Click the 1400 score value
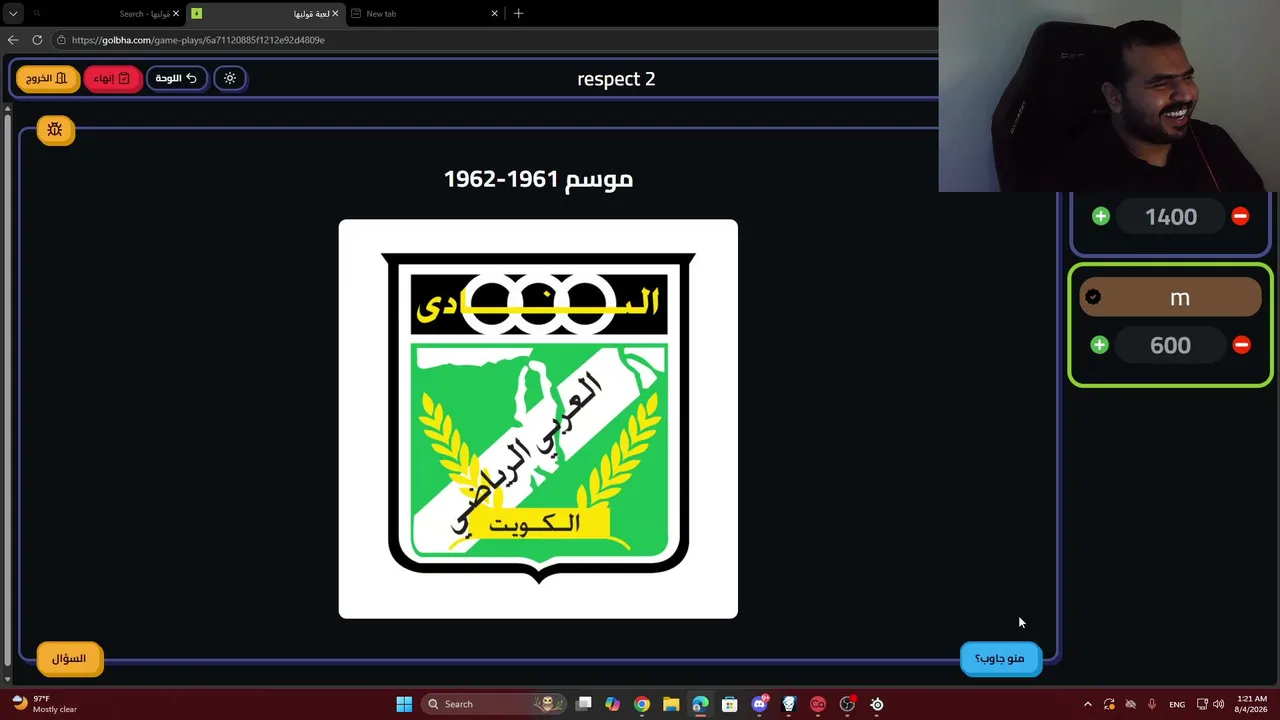Viewport: 1280px width, 720px height. (x=1171, y=216)
